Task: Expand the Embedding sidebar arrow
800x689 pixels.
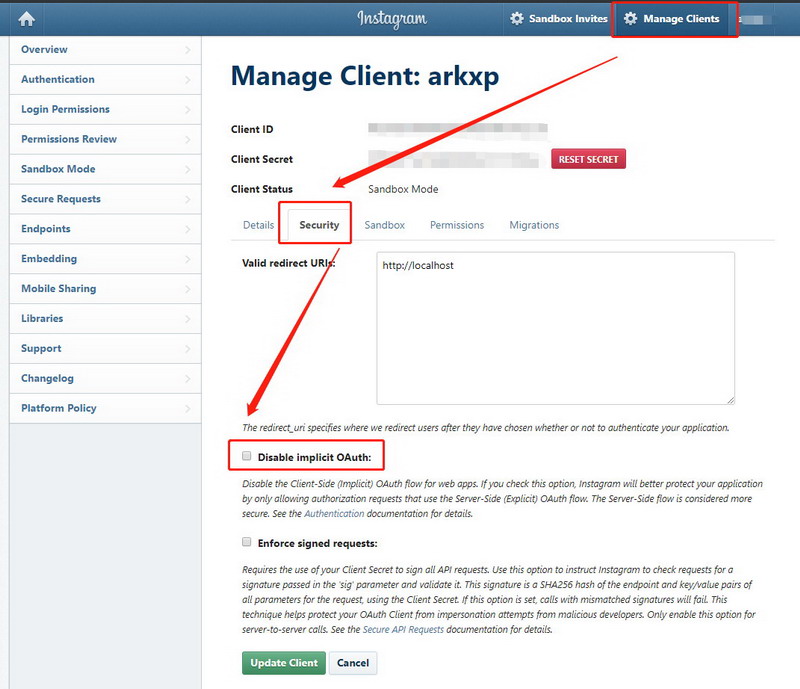Action: (188, 259)
